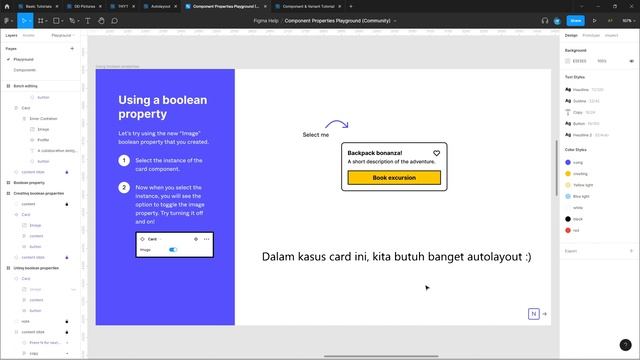Click the background opacity value
This screenshot has width=640, height=360.
tap(602, 61)
